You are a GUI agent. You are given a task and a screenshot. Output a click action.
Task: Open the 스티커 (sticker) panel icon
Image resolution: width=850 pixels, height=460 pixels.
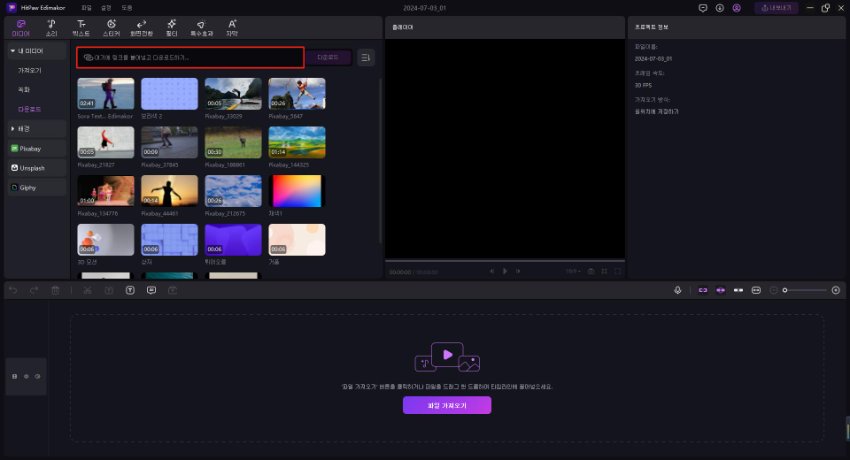pyautogui.click(x=111, y=23)
